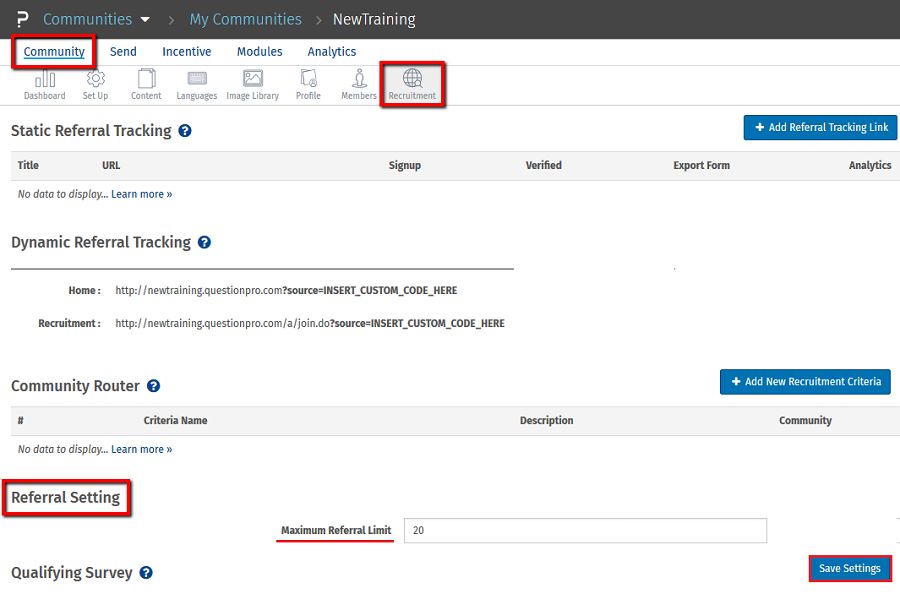Open help for Static Referral Tracking
Screen dimensions: 900x594
coord(185,131)
